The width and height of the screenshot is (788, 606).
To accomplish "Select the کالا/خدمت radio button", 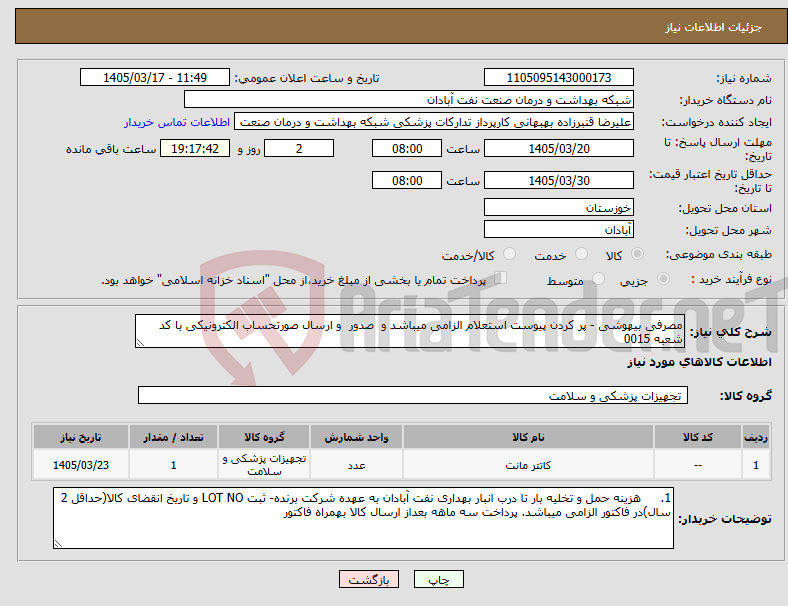I will (x=510, y=254).
